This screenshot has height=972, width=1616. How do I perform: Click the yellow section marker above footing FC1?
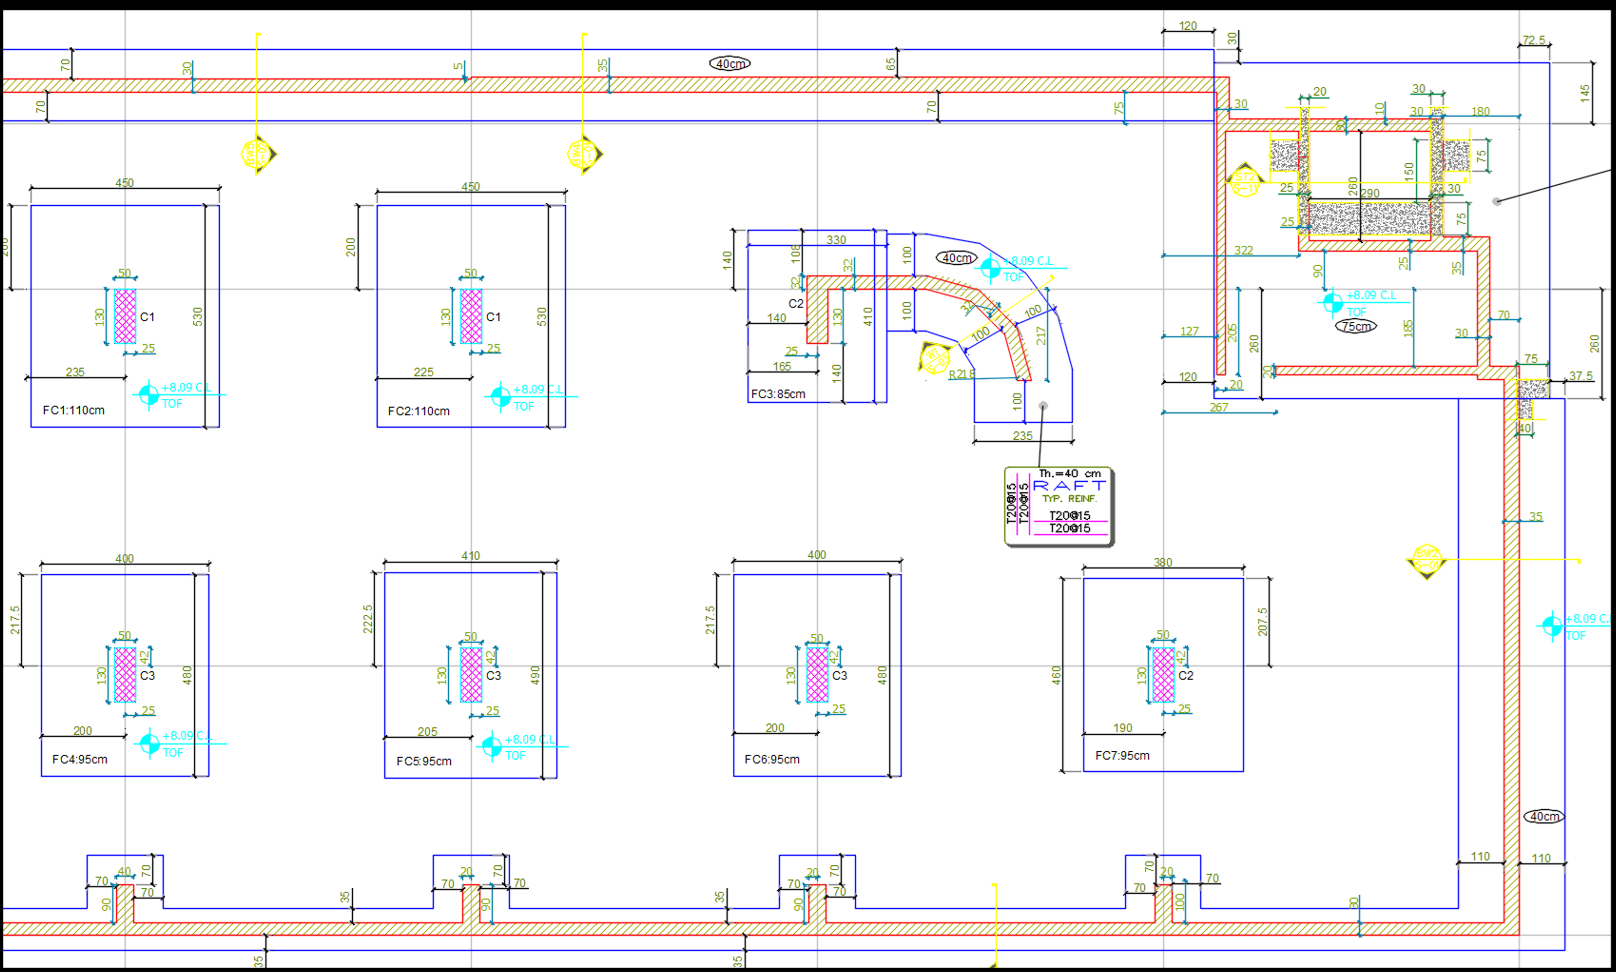tap(258, 154)
